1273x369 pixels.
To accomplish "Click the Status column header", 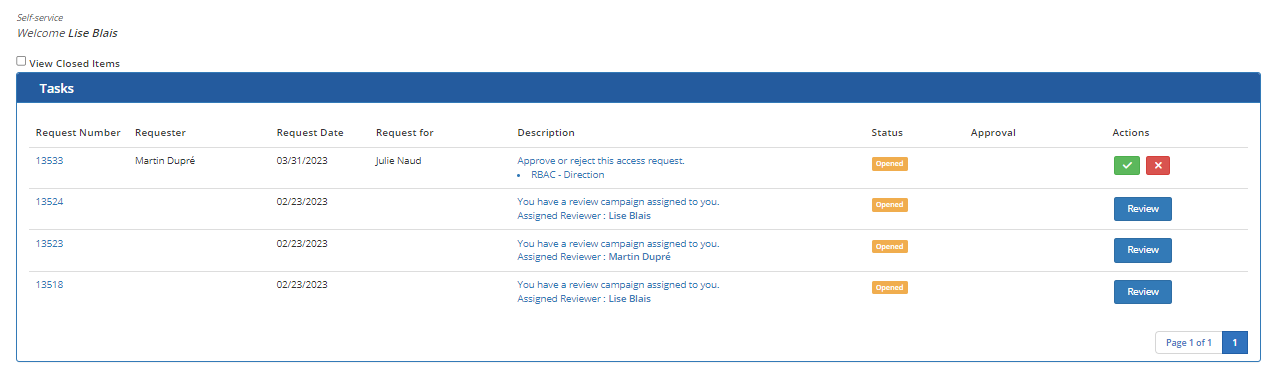I will tap(887, 132).
